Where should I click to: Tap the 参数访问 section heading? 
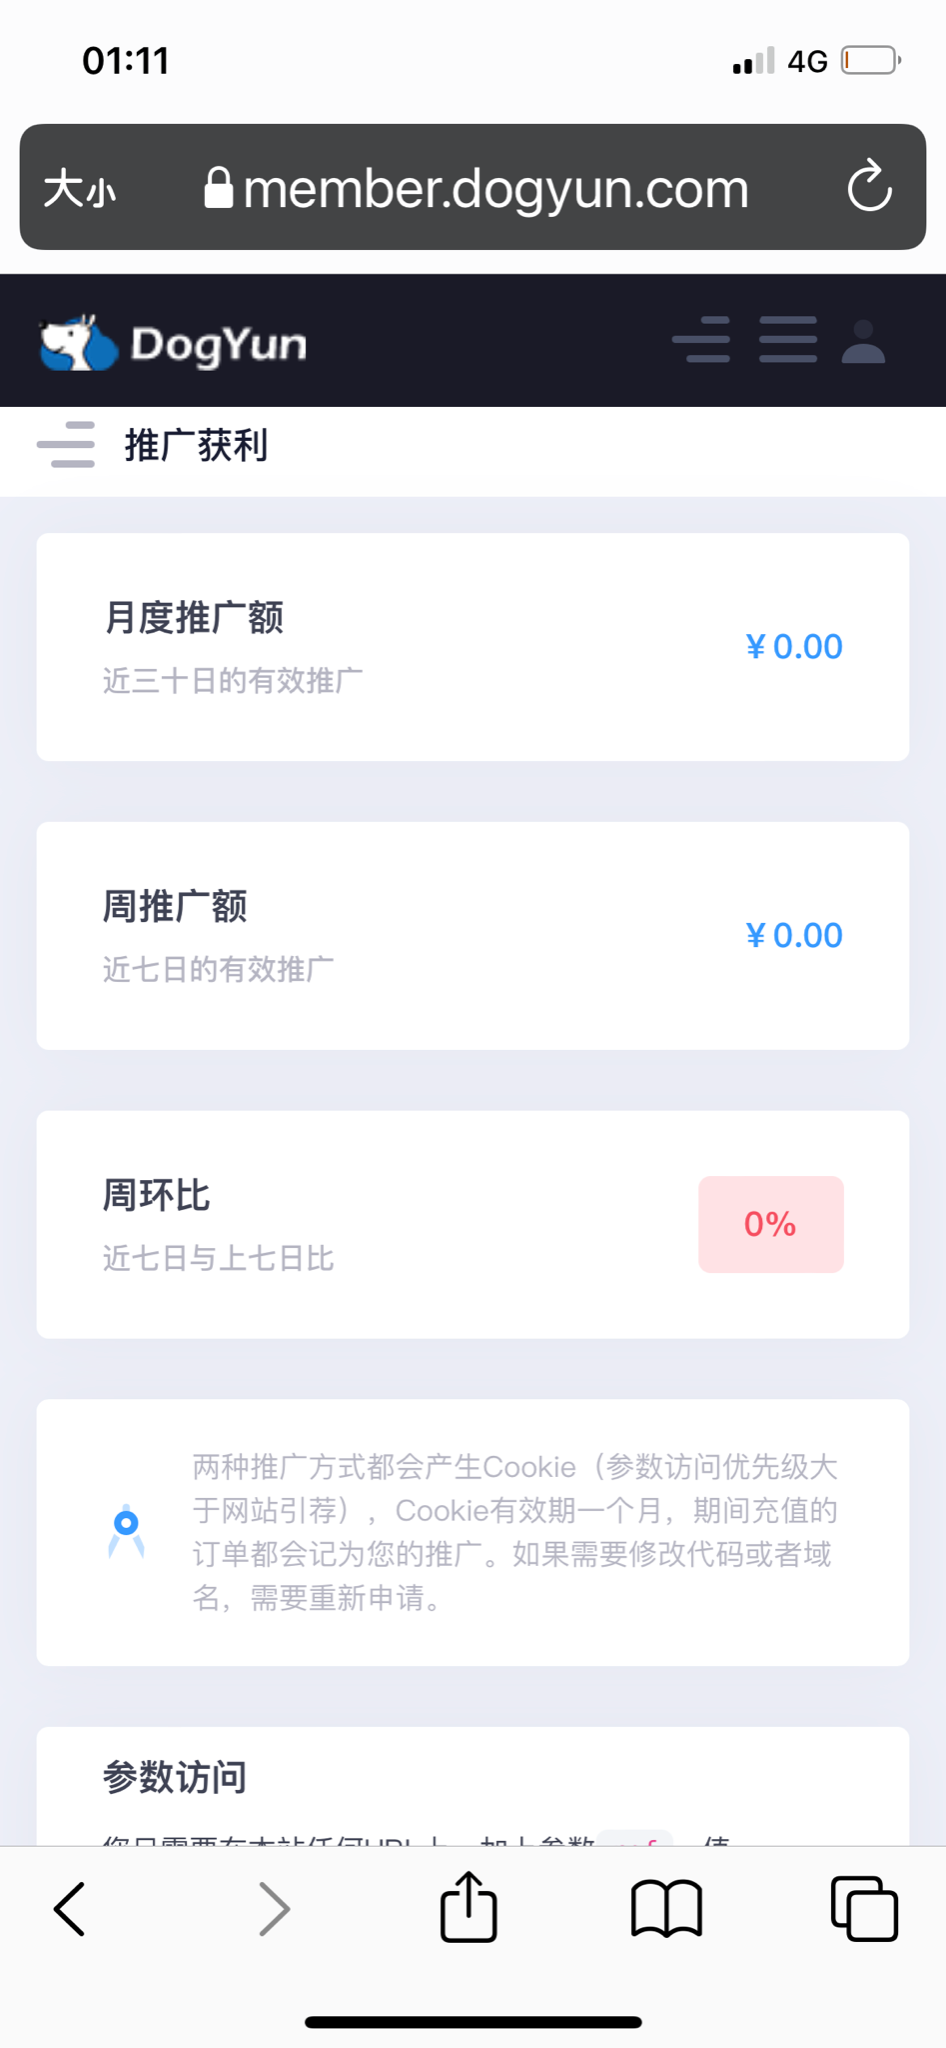click(x=175, y=1777)
